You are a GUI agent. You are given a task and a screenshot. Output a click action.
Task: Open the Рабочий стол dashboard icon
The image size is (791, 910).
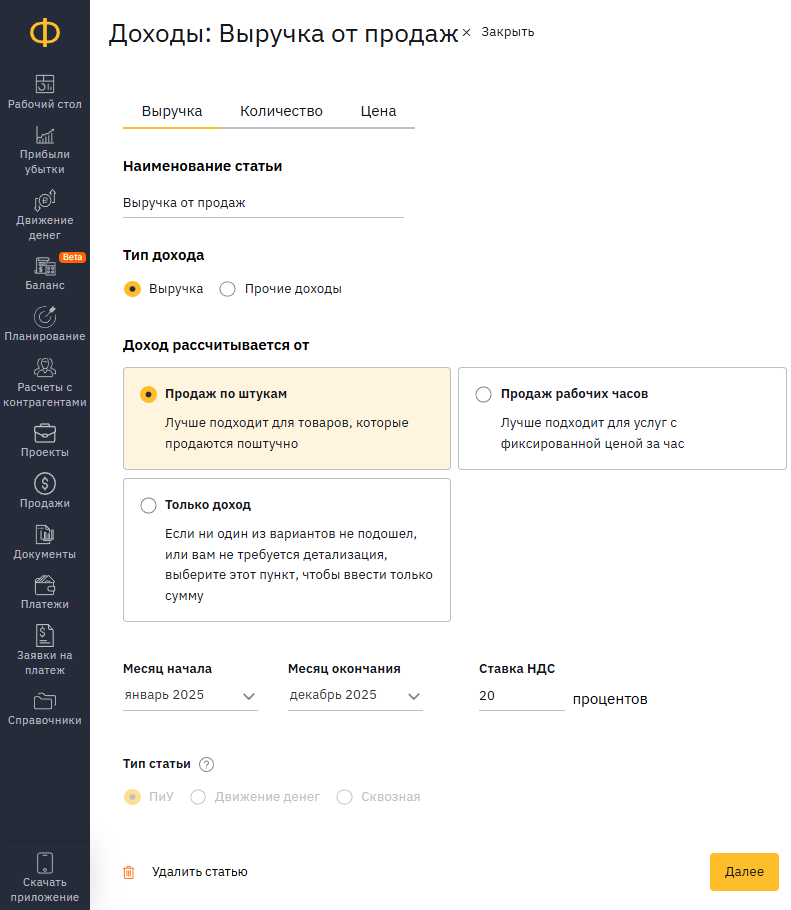pyautogui.click(x=45, y=84)
